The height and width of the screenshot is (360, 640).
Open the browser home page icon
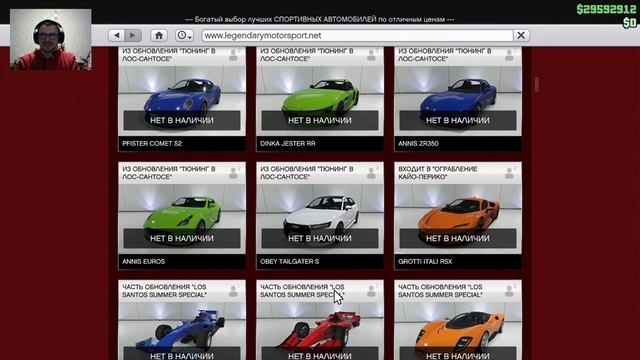click(159, 36)
